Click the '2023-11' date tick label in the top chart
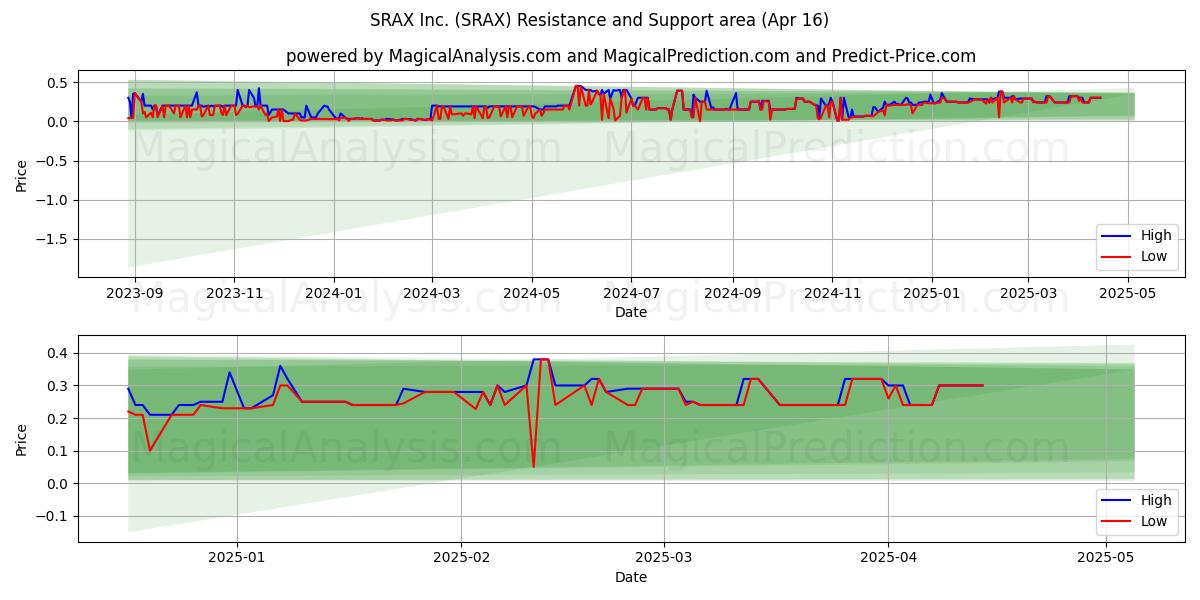The height and width of the screenshot is (600, 1200). click(x=234, y=294)
